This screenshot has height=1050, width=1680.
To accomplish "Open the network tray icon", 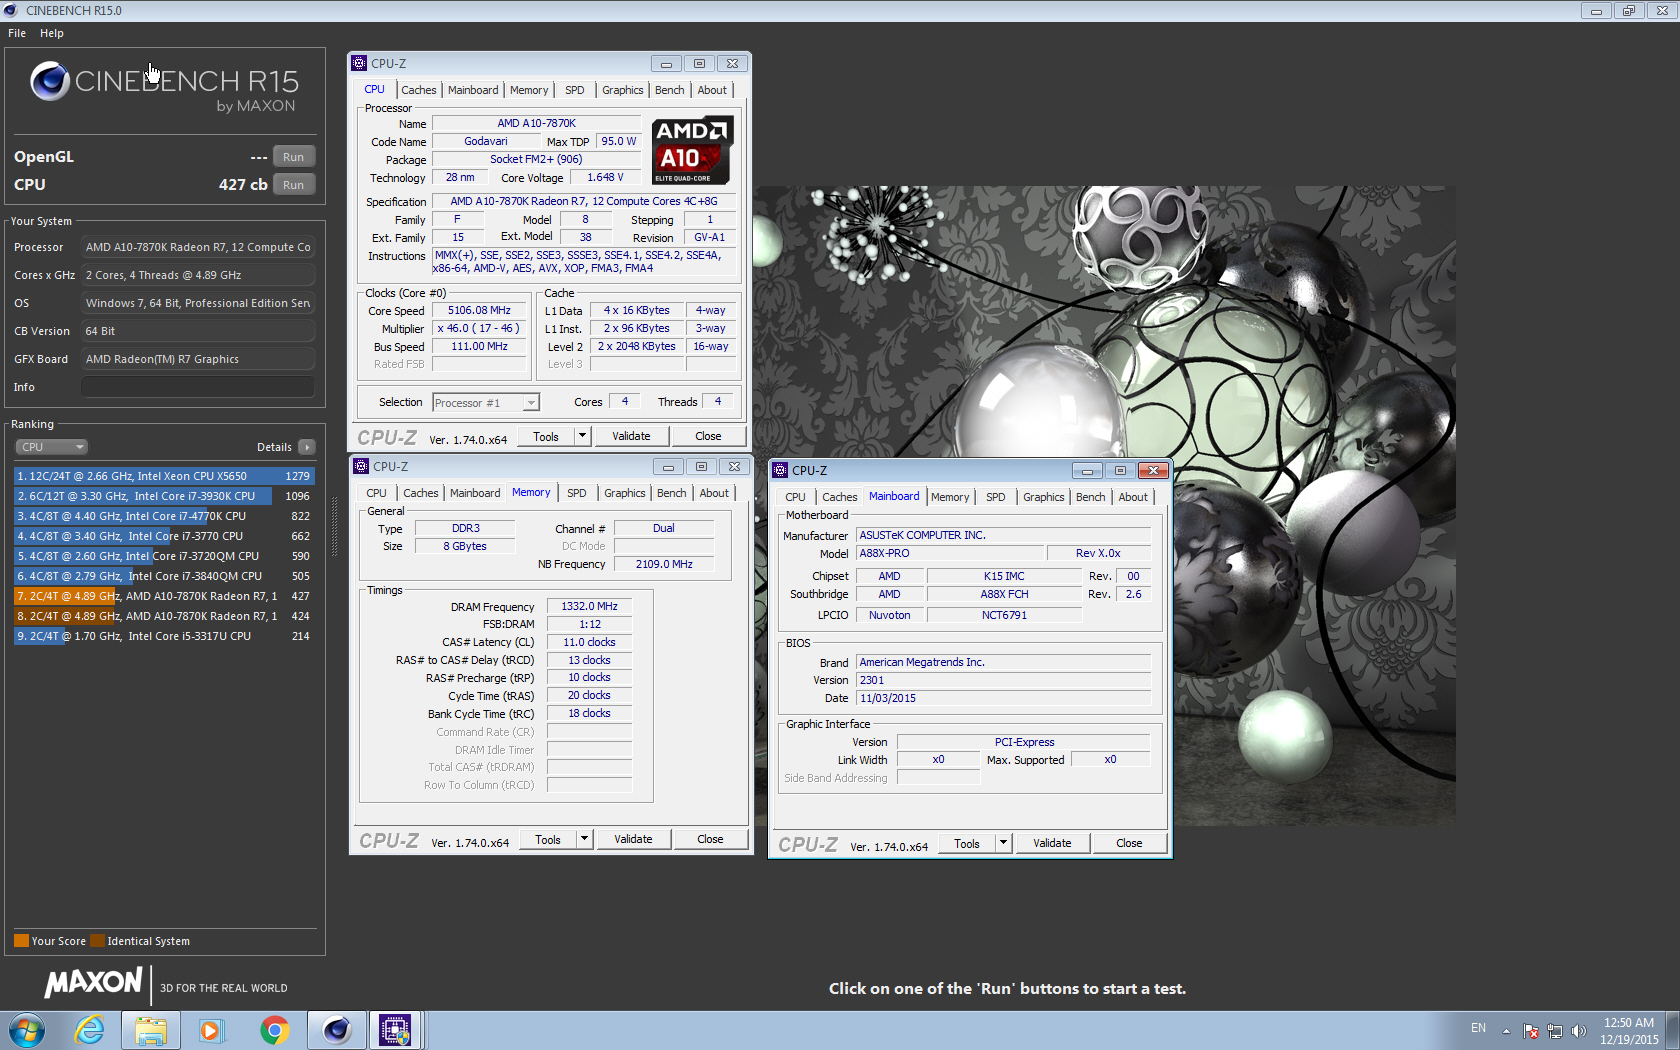I will 1555,1030.
